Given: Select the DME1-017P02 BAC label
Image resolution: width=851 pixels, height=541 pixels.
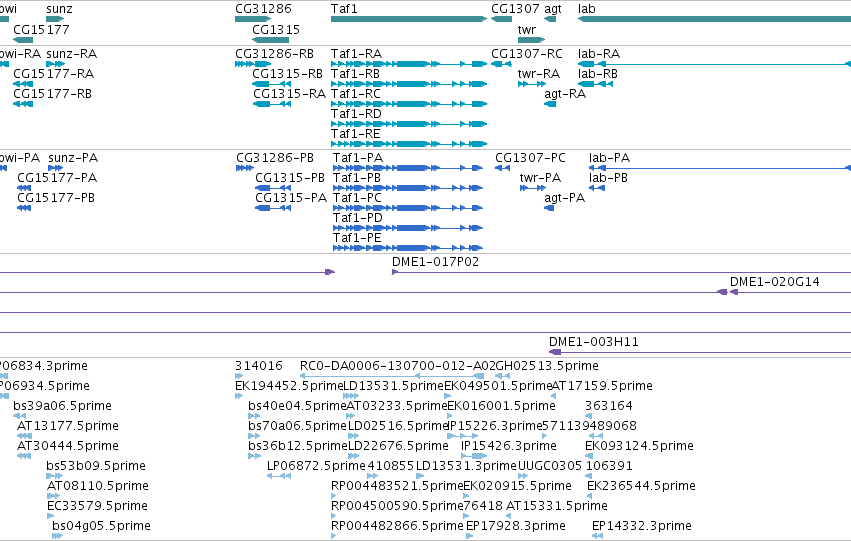Looking at the screenshot, I should tap(435, 262).
